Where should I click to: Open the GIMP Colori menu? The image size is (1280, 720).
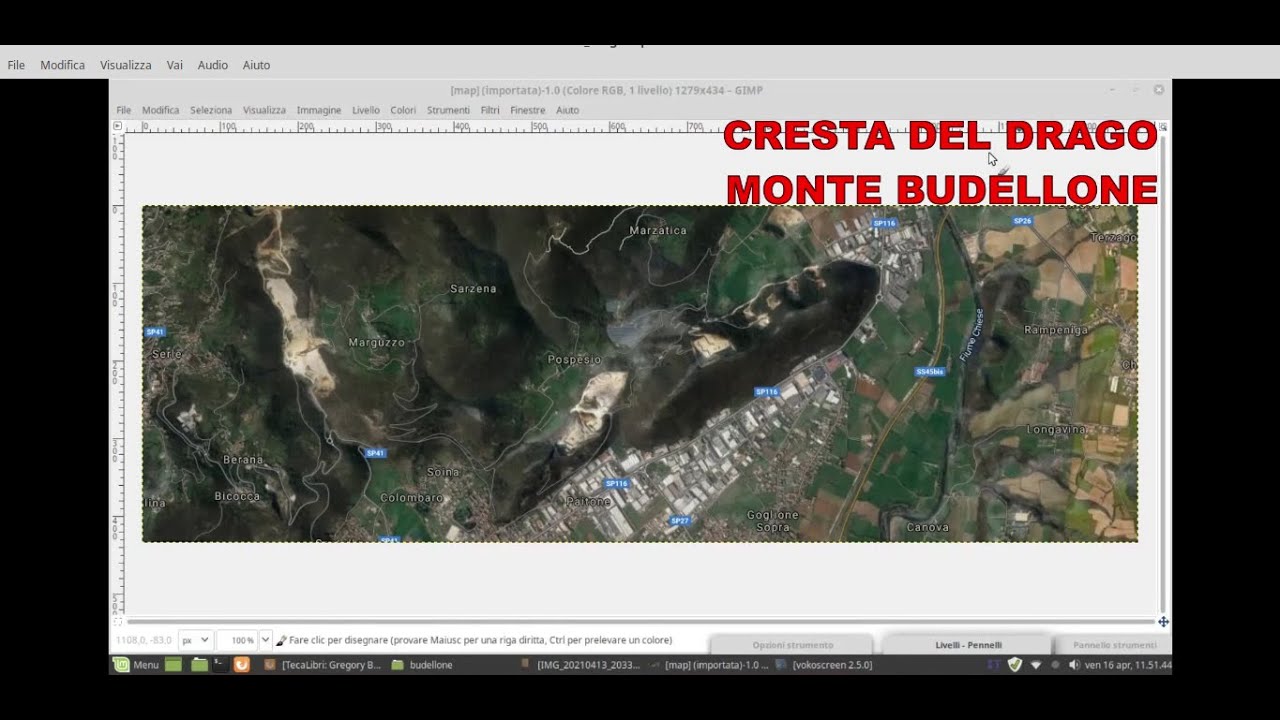(403, 110)
